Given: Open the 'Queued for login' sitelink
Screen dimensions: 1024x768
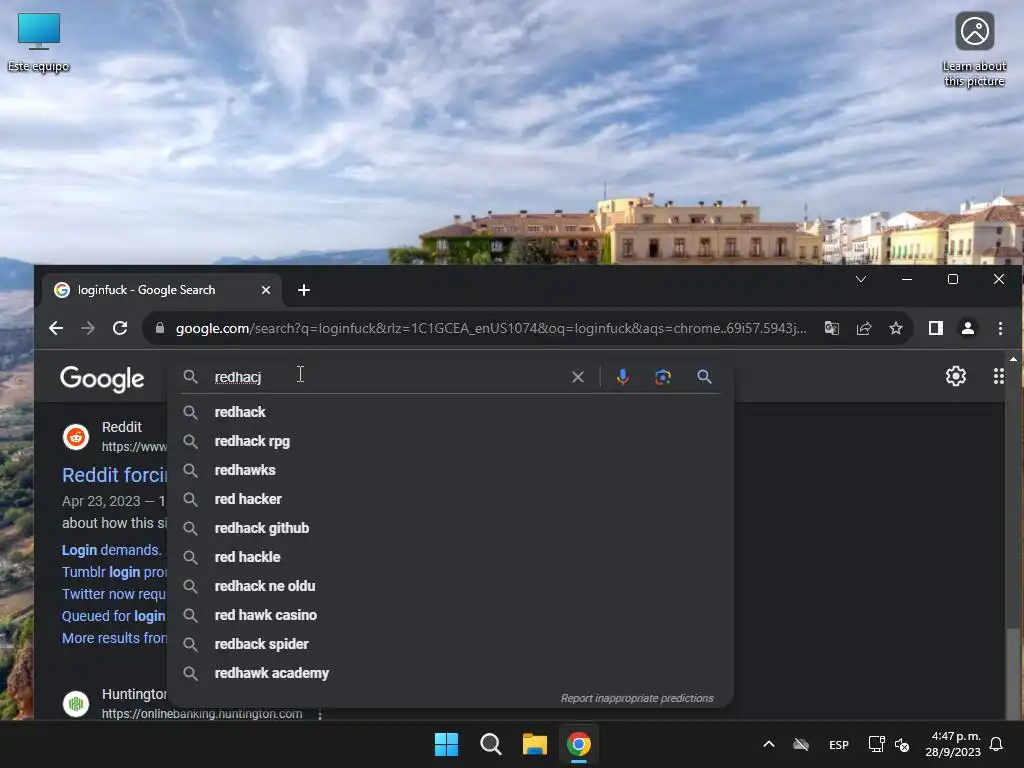Looking at the screenshot, I should 114,616.
